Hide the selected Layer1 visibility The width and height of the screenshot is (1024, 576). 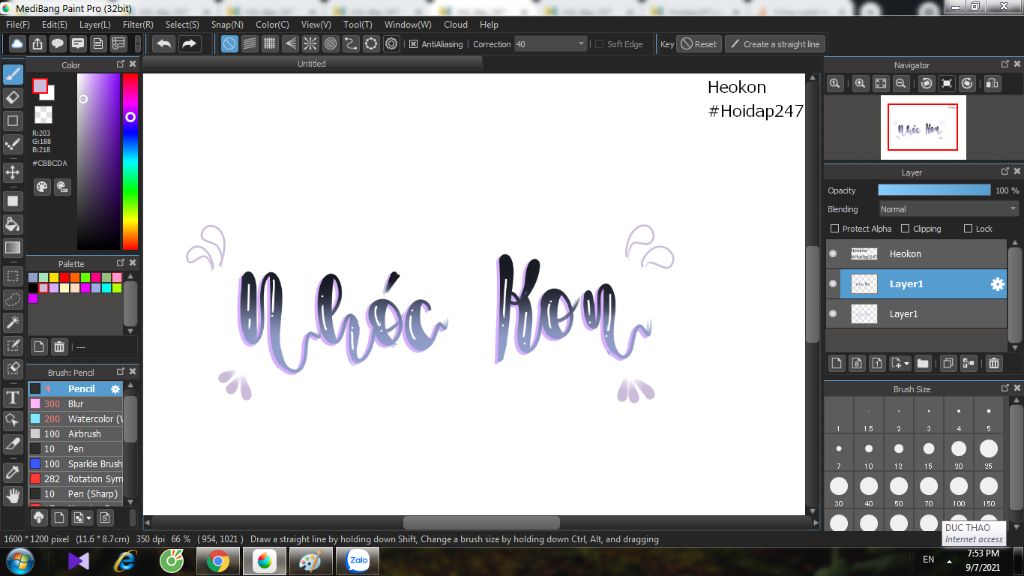pyautogui.click(x=833, y=283)
